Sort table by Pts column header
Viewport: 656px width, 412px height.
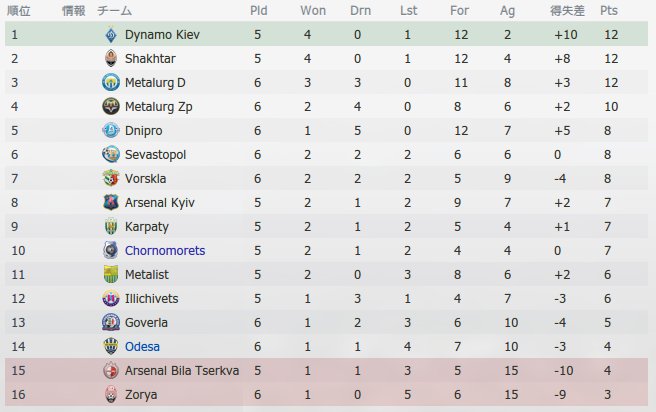609,10
